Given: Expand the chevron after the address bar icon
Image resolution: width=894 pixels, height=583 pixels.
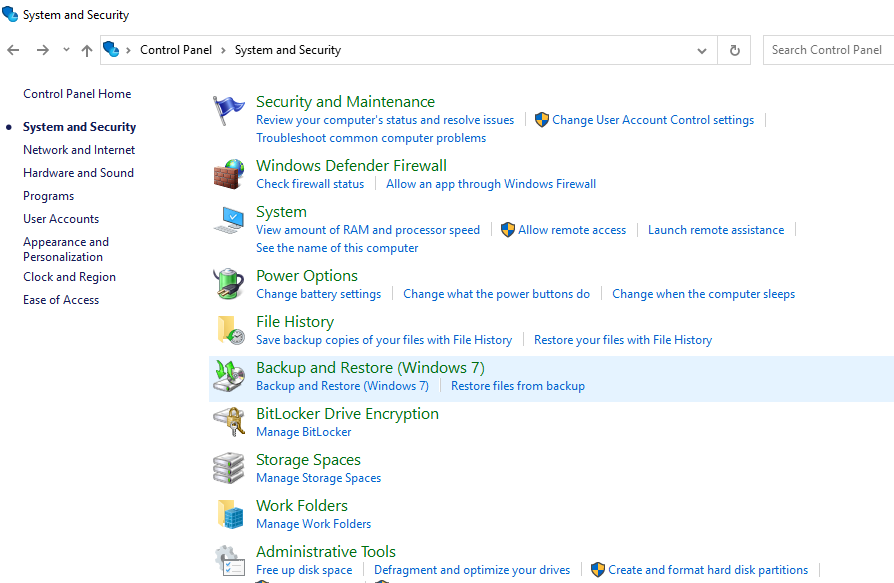Looking at the screenshot, I should click(128, 50).
